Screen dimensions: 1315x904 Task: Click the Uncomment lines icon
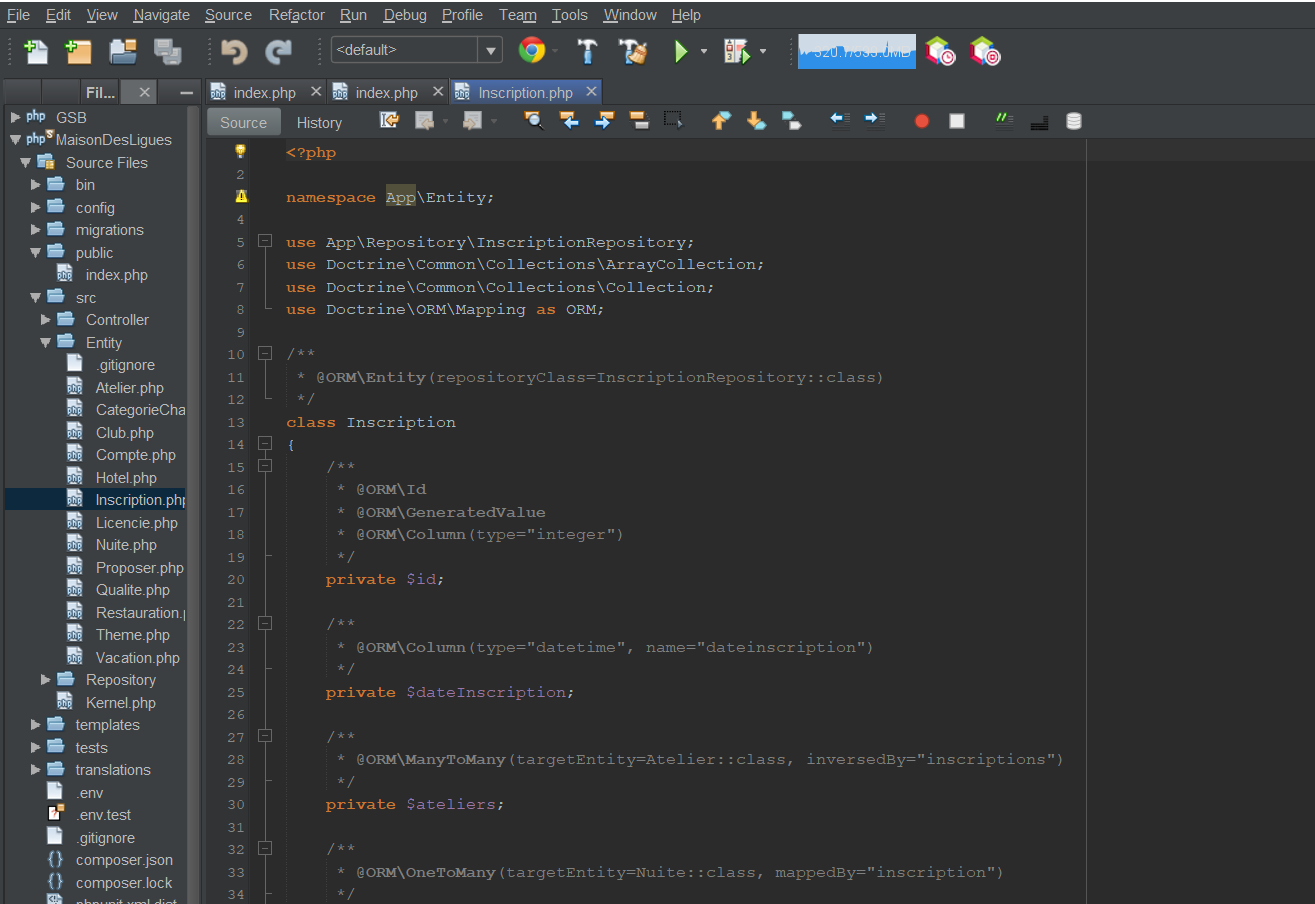pos(1039,121)
